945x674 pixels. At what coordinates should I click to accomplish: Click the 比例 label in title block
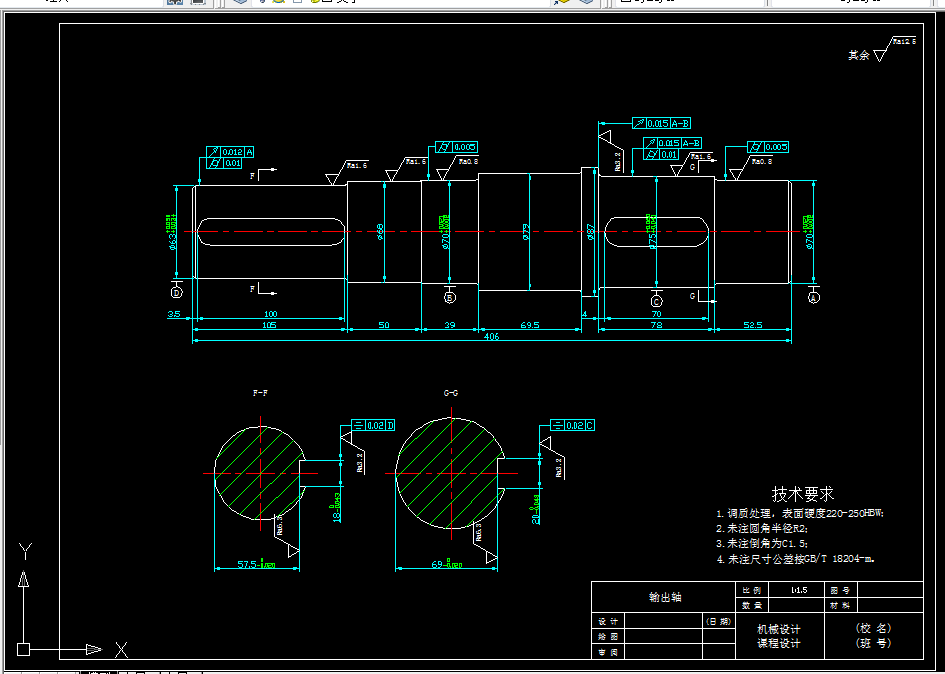click(x=752, y=590)
